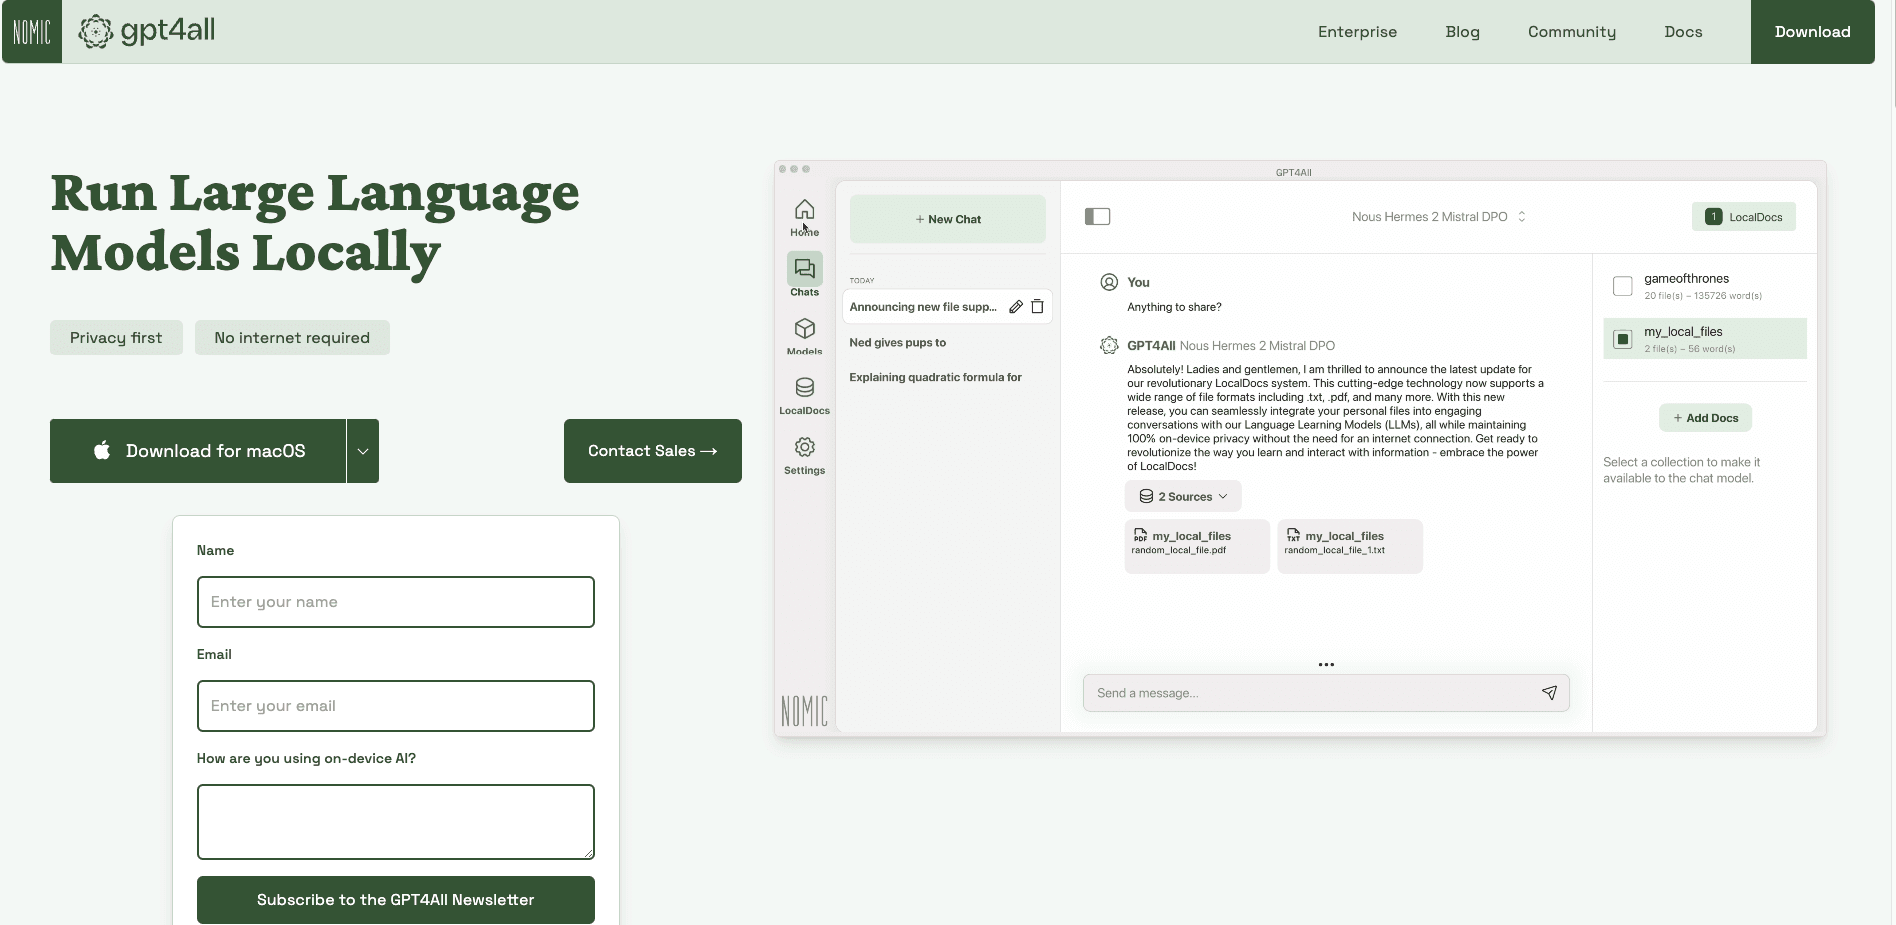Edit the 'Announcing new file supp...' chat title
The image size is (1896, 925).
1016,307
